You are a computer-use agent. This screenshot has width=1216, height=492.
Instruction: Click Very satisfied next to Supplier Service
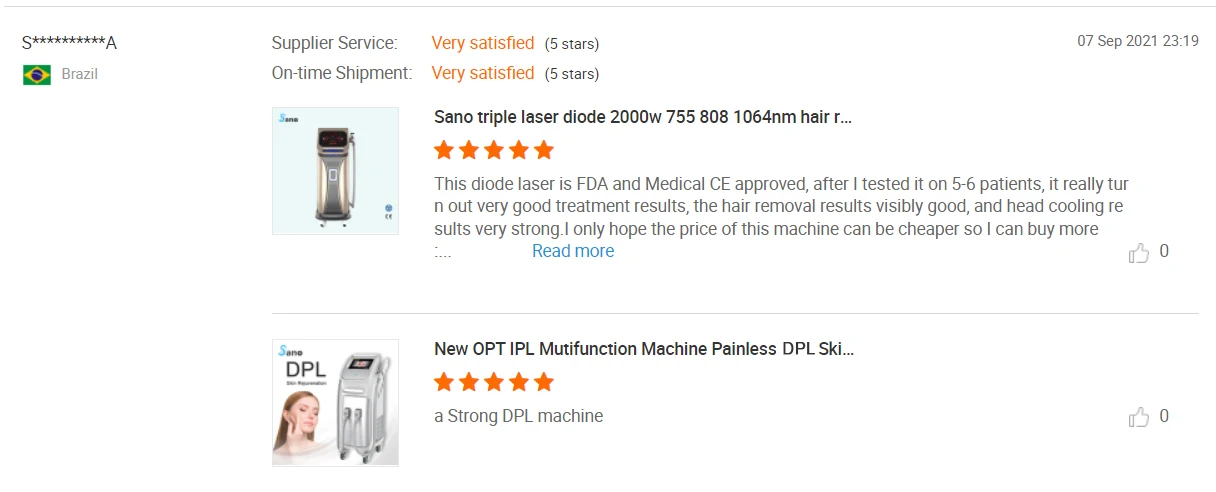pos(483,43)
